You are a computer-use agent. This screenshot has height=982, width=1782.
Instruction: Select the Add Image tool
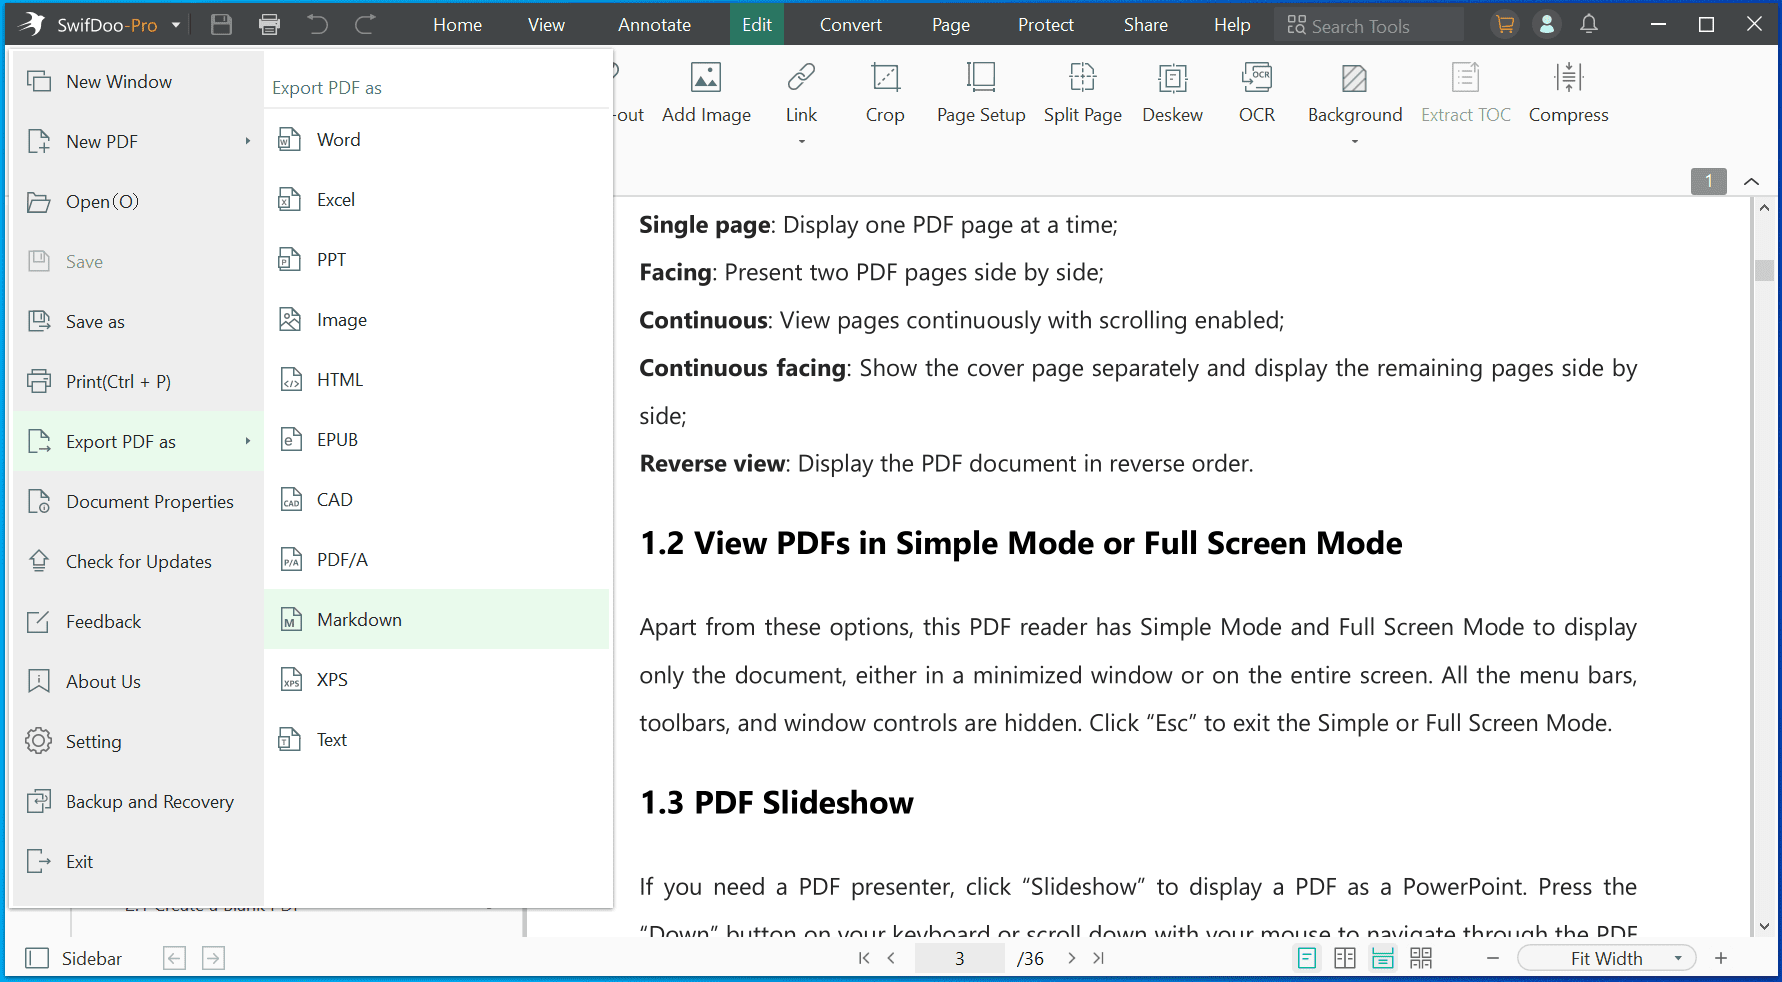[706, 93]
